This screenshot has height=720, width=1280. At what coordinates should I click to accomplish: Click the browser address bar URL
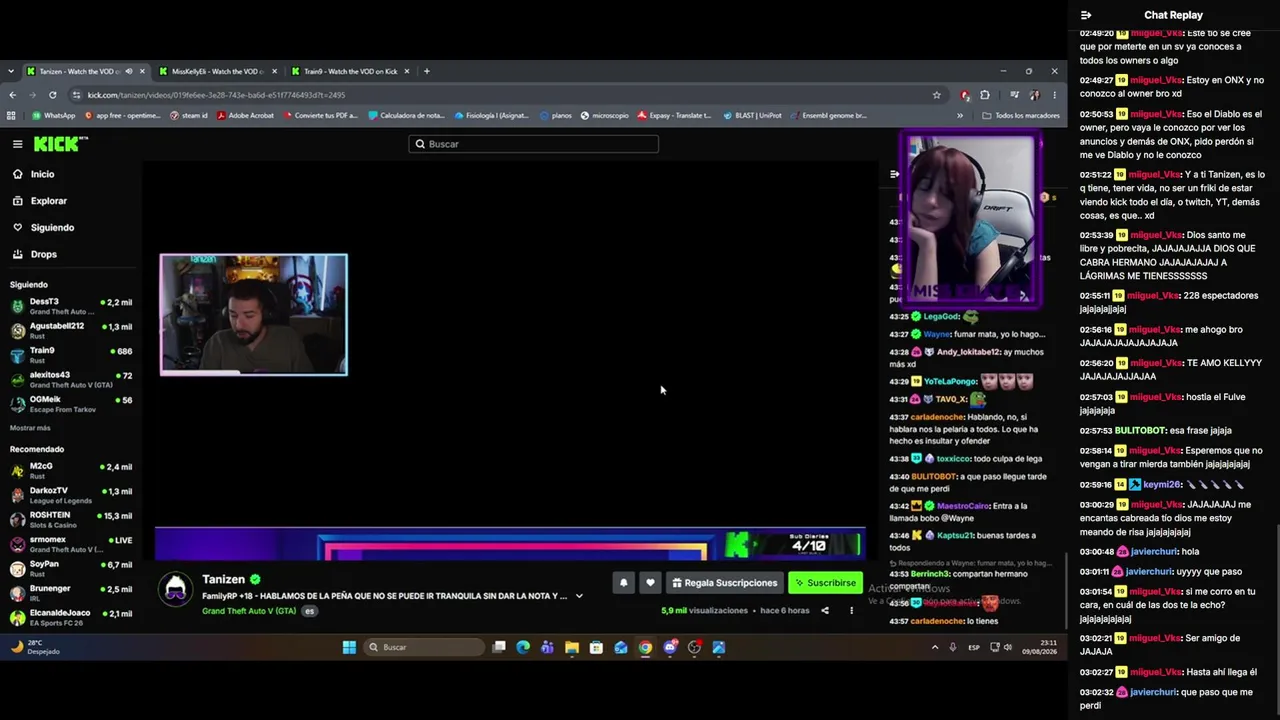[216, 95]
